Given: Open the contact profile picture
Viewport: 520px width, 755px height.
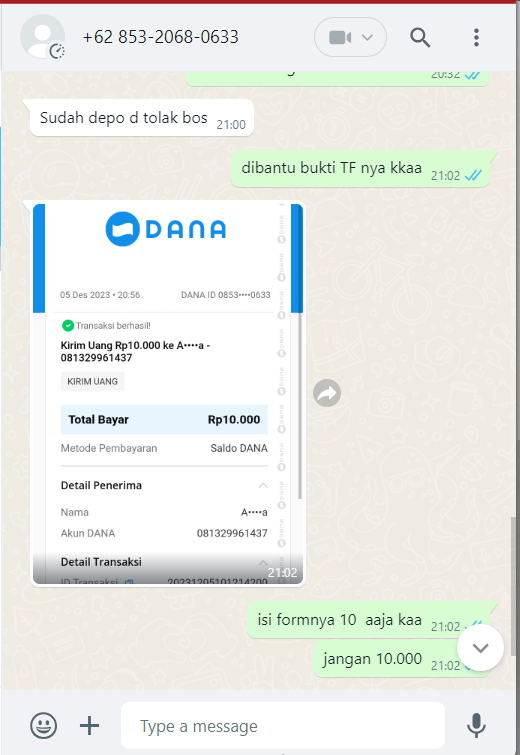Looking at the screenshot, I should point(42,37).
